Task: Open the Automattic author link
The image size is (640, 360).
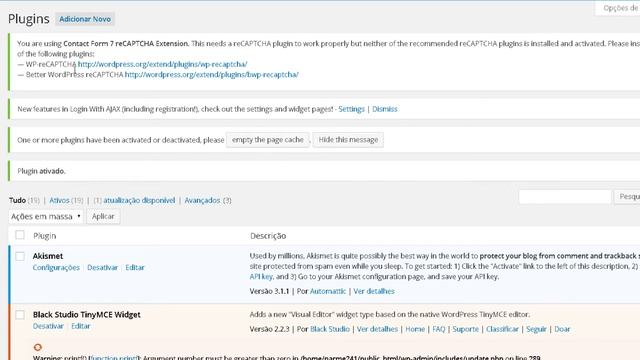Action: (x=328, y=291)
